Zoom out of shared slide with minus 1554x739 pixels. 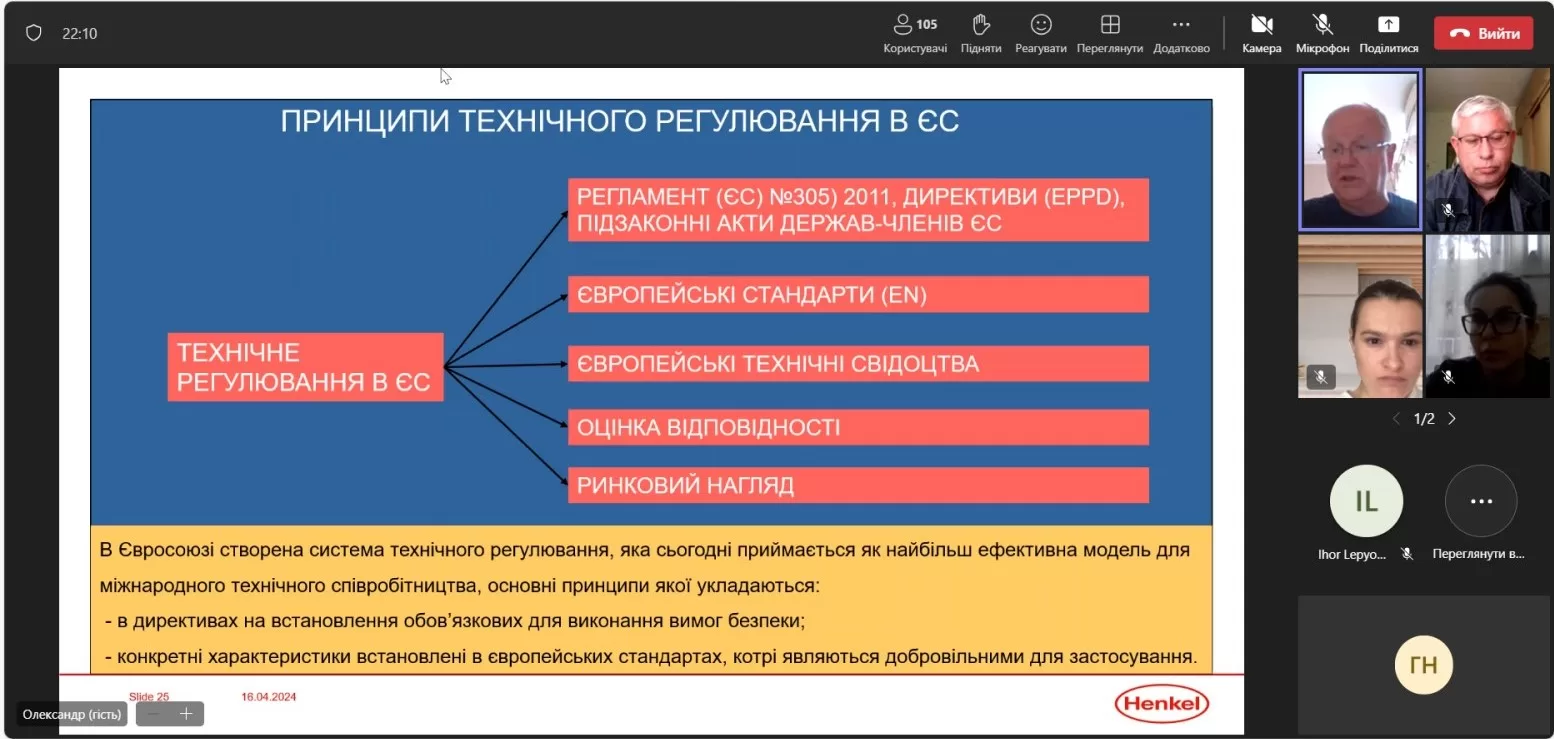(x=154, y=714)
